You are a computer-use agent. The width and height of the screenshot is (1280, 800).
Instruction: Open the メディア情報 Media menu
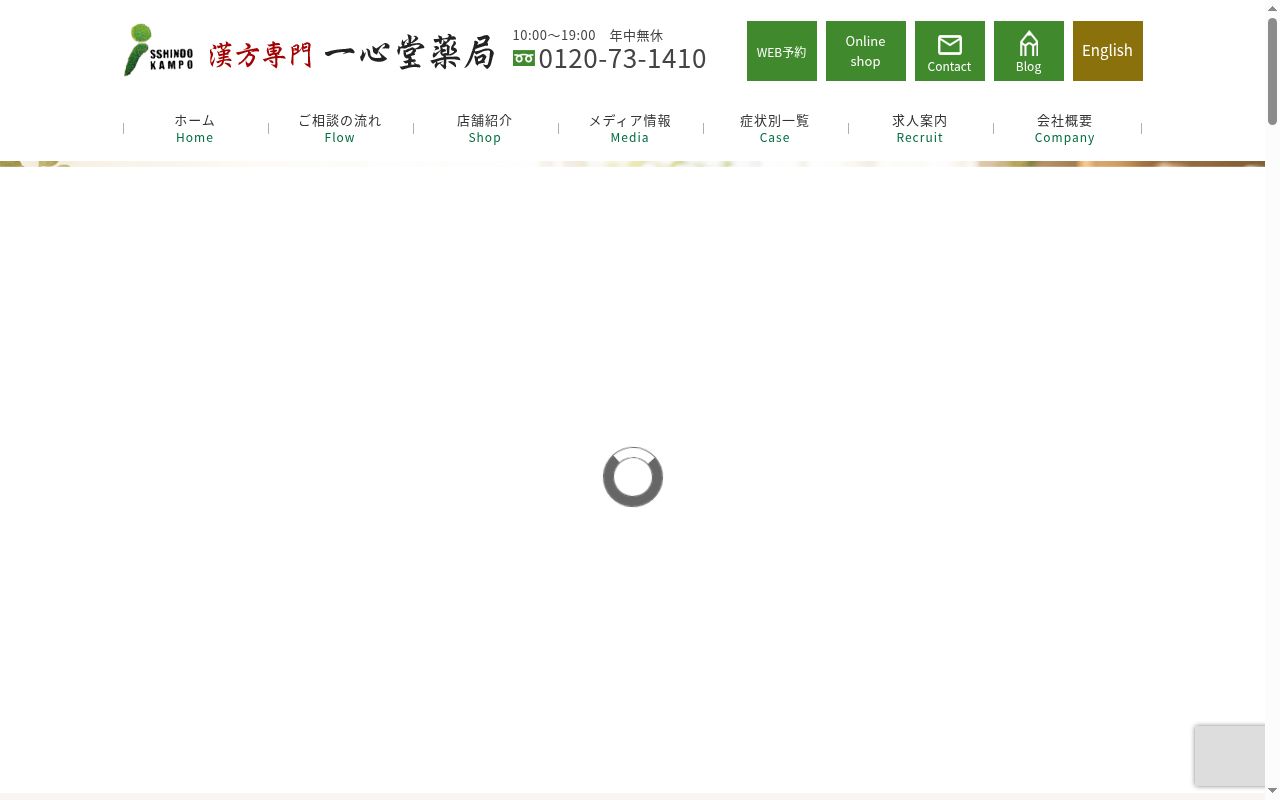tap(630, 128)
